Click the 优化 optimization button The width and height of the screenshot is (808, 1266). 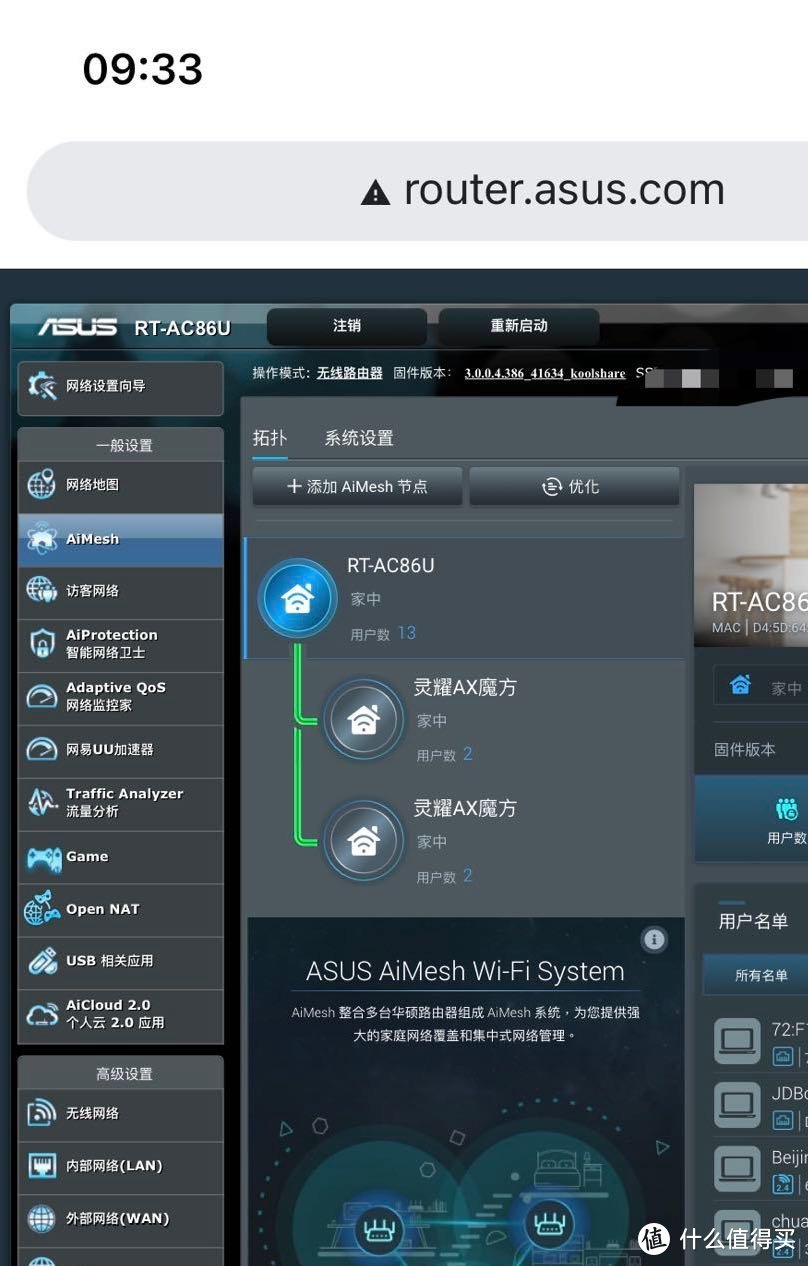coord(574,487)
